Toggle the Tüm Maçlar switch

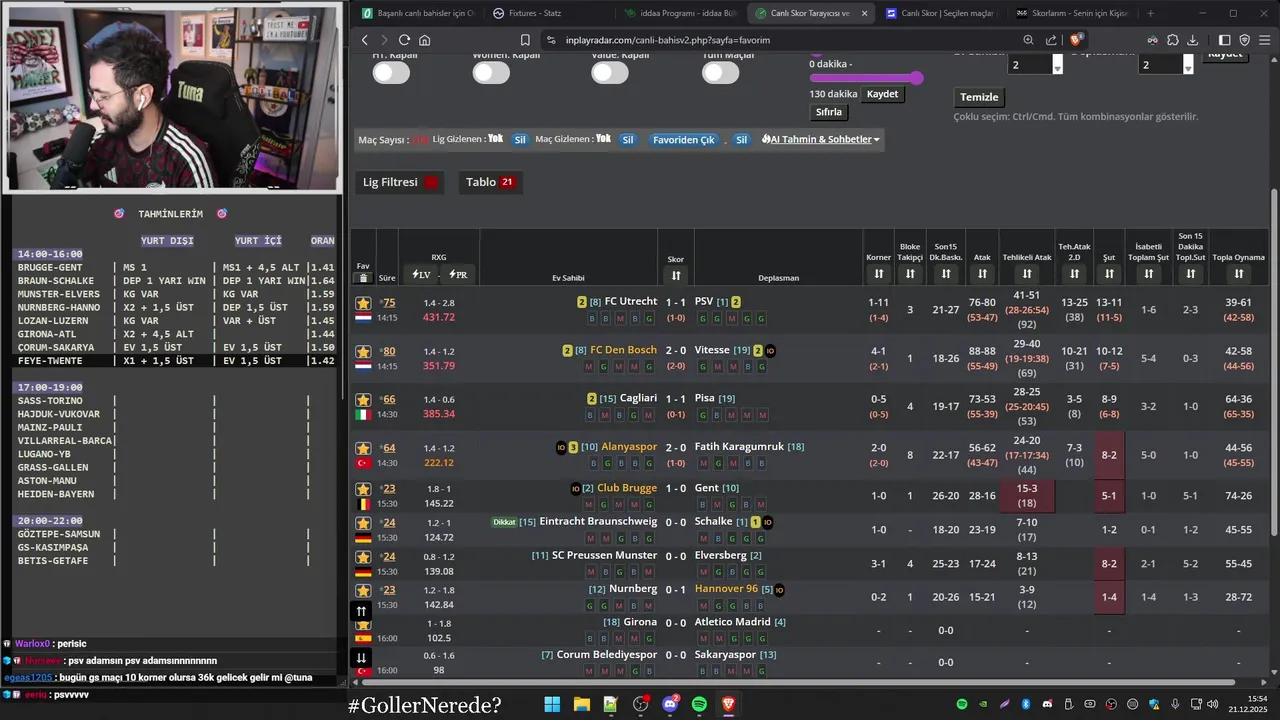[720, 72]
